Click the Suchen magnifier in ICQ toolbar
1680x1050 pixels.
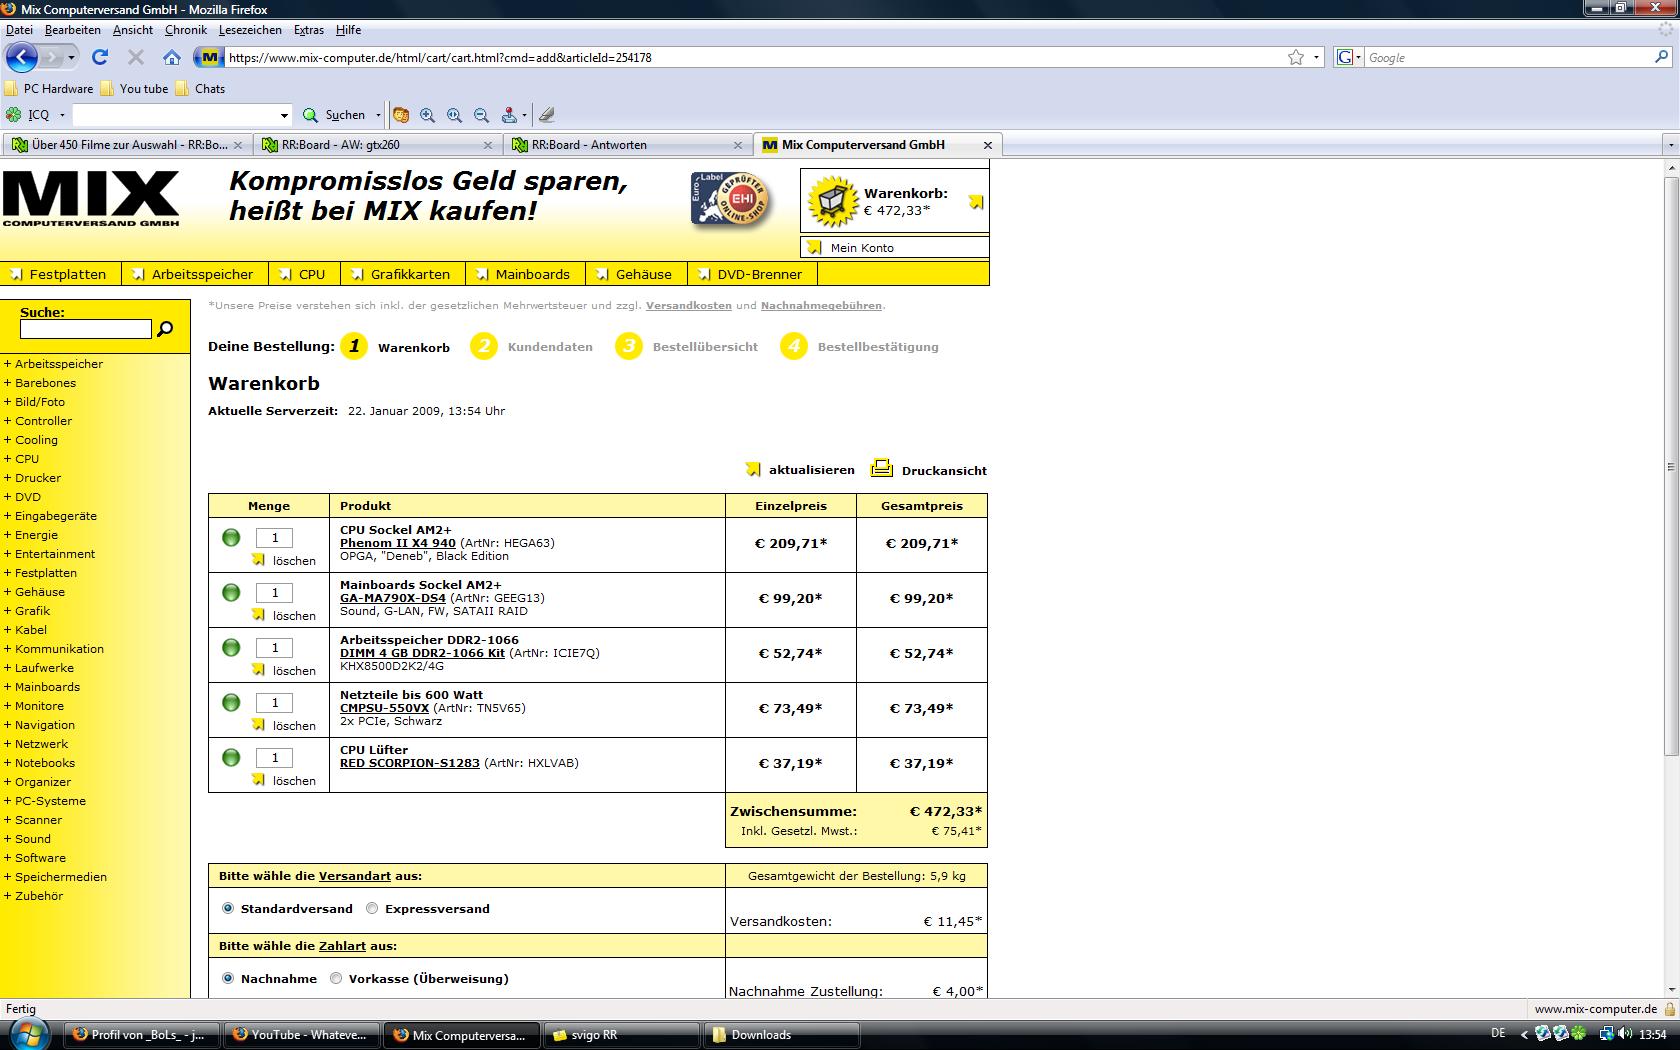pos(310,115)
